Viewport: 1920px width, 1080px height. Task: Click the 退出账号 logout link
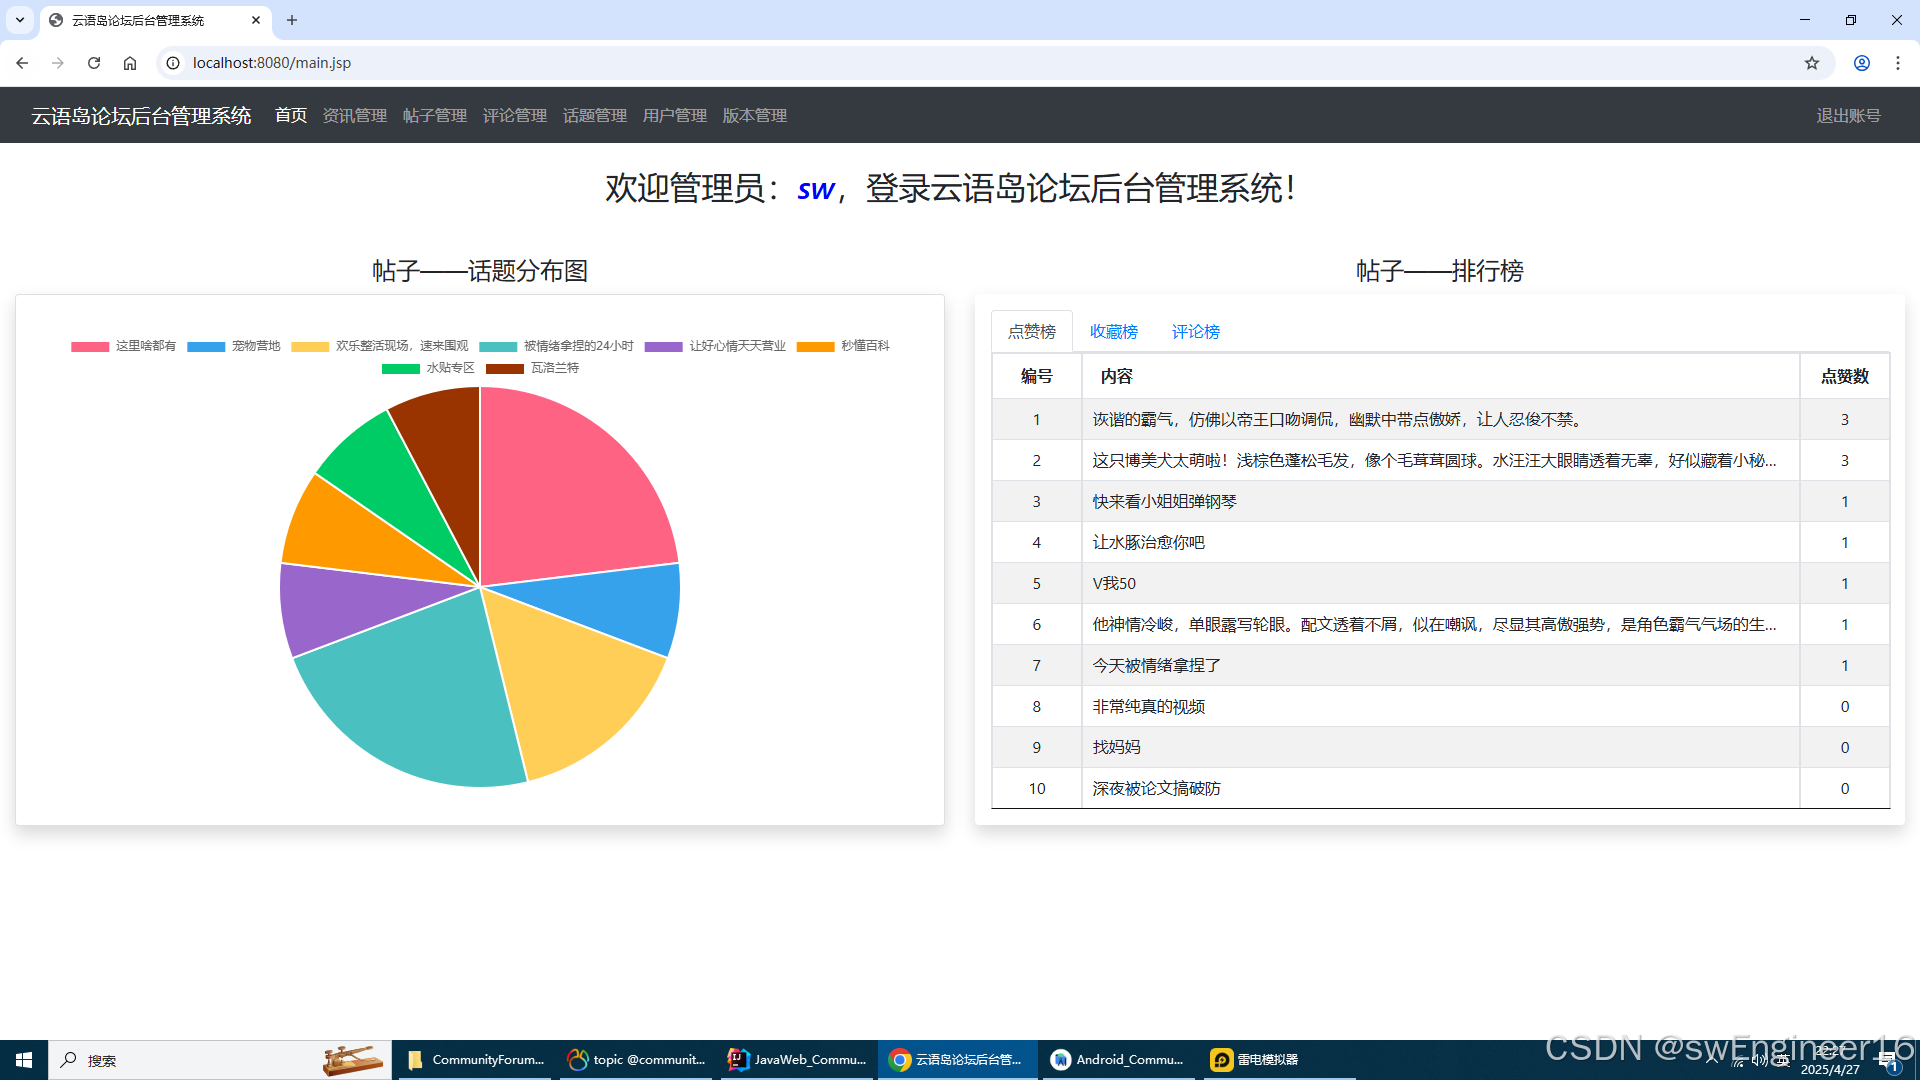[x=1848, y=116]
